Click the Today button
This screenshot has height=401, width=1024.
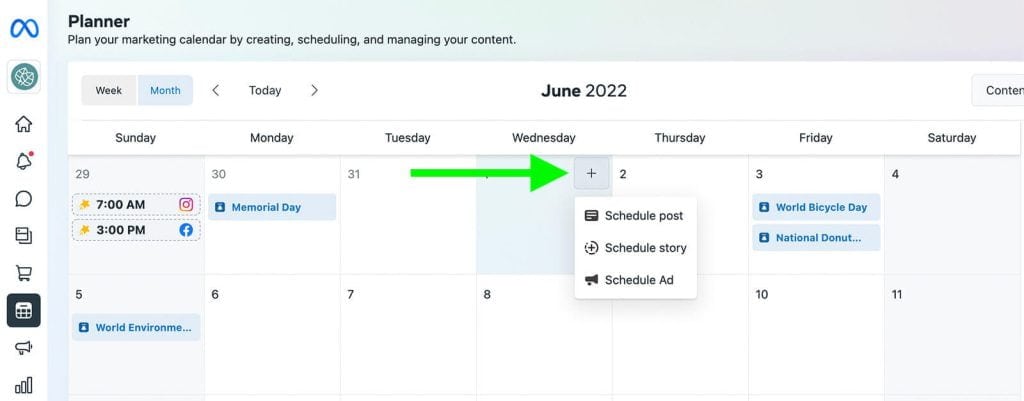click(265, 90)
